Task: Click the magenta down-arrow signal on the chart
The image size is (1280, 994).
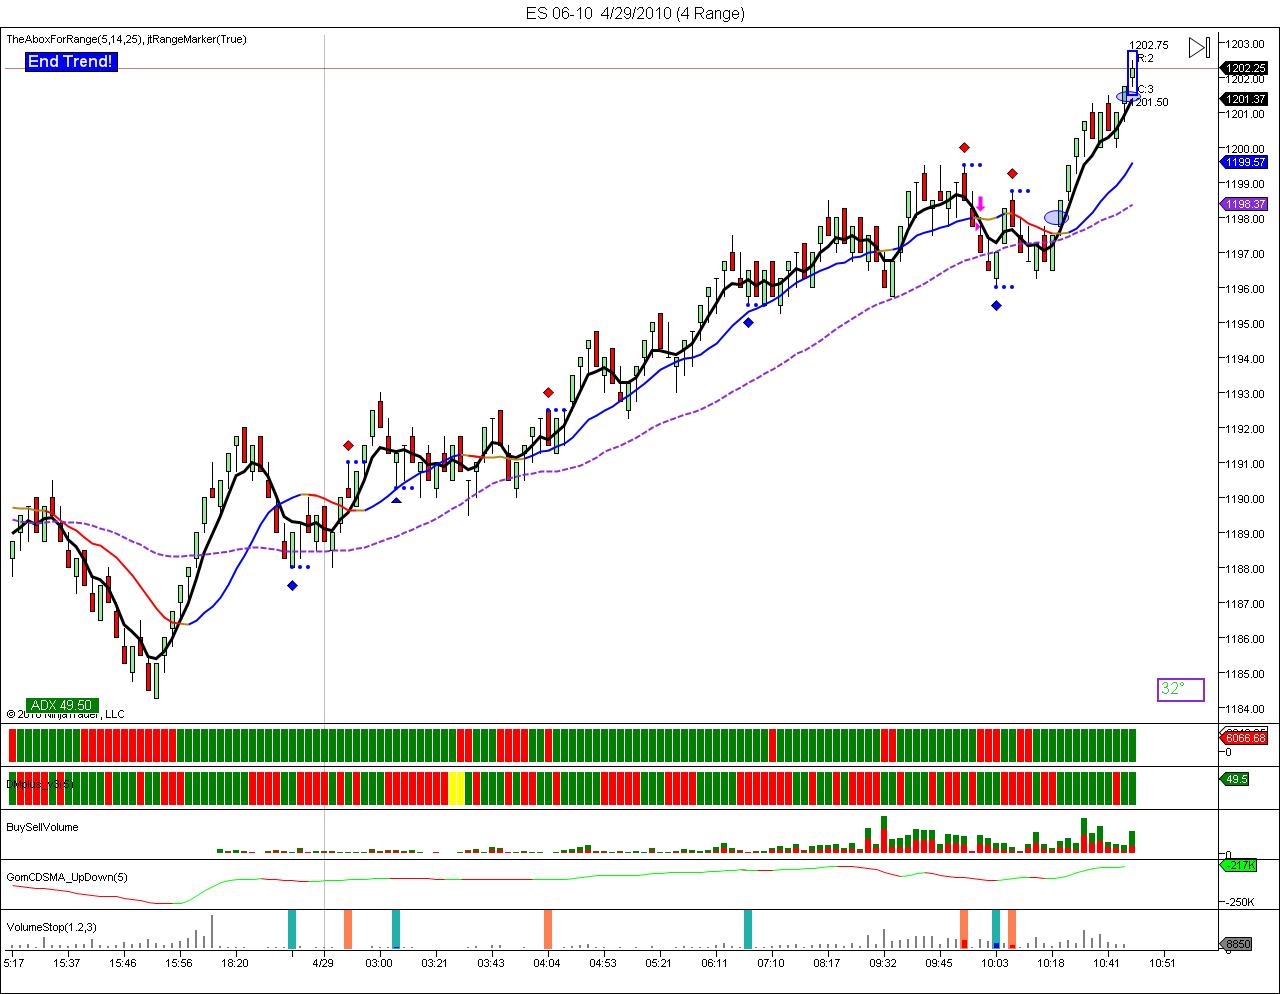Action: [981, 204]
